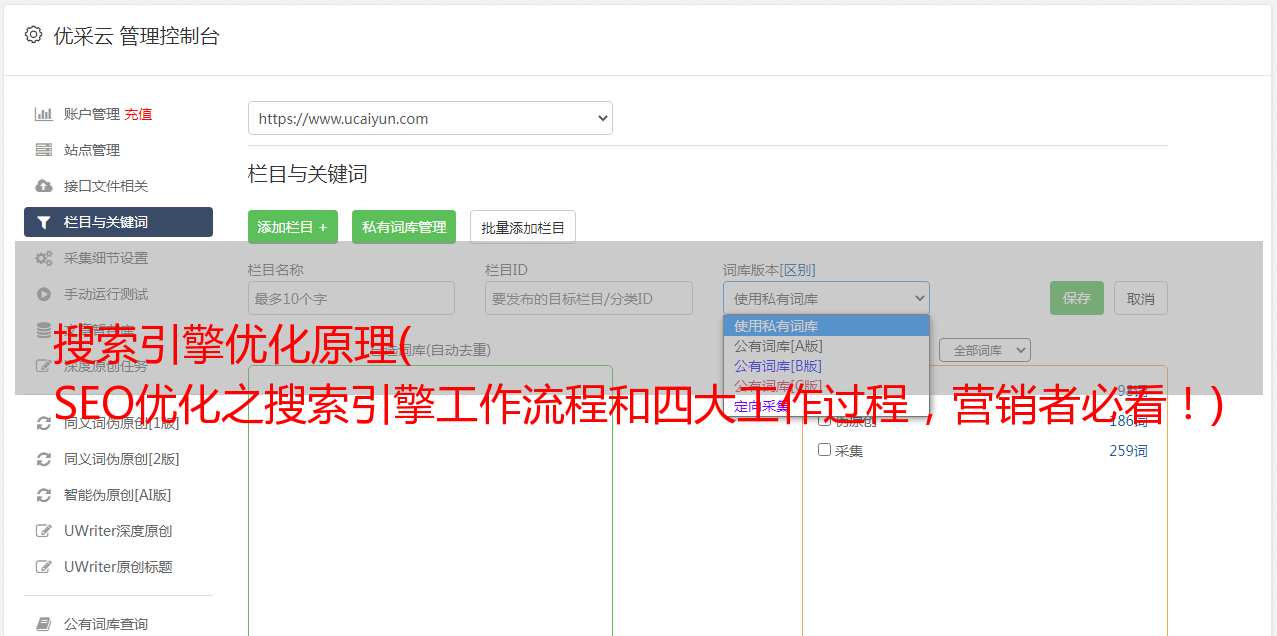Image resolution: width=1277 pixels, height=636 pixels.
Task: Click the edit icon for UWriter深度原创
Action: point(44,531)
